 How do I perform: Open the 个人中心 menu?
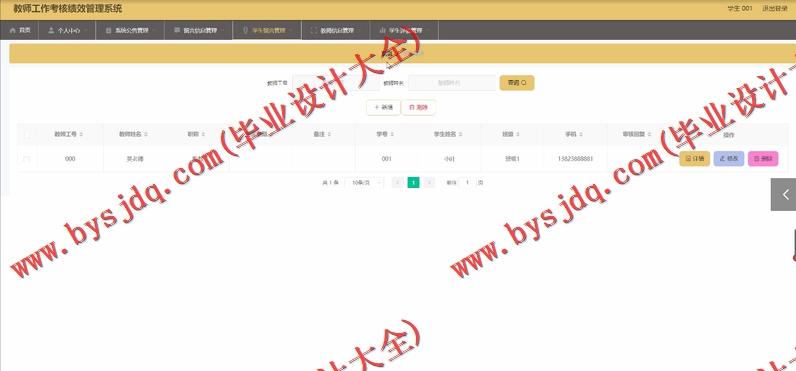point(68,30)
